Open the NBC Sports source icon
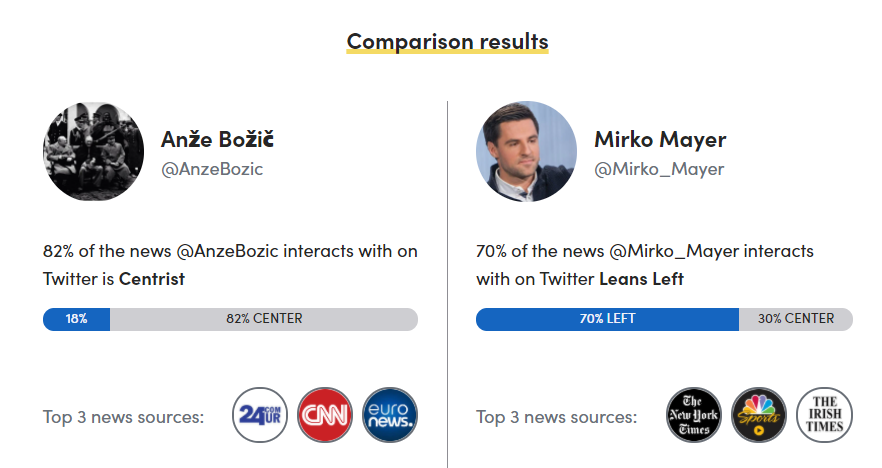This screenshot has height=468, width=882. pyautogui.click(x=759, y=415)
